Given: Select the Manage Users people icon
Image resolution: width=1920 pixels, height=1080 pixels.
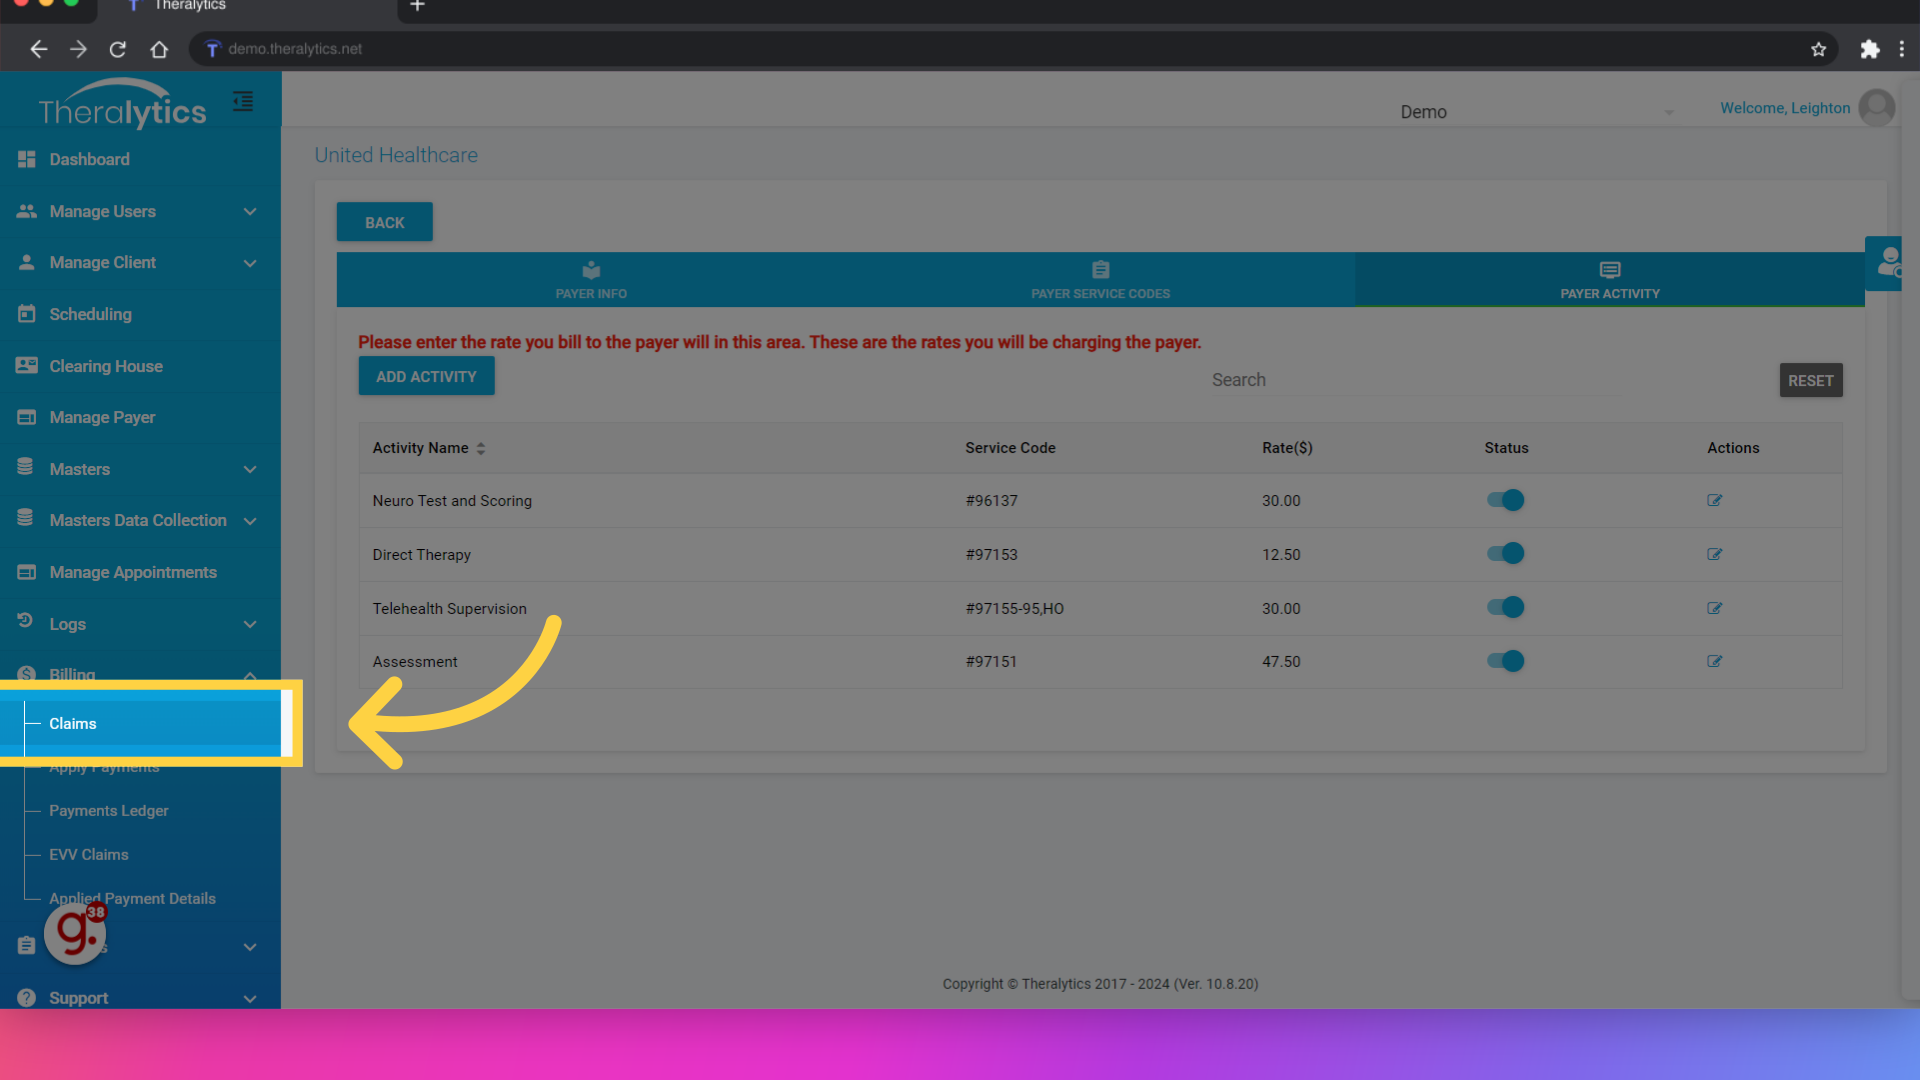Looking at the screenshot, I should 27,211.
